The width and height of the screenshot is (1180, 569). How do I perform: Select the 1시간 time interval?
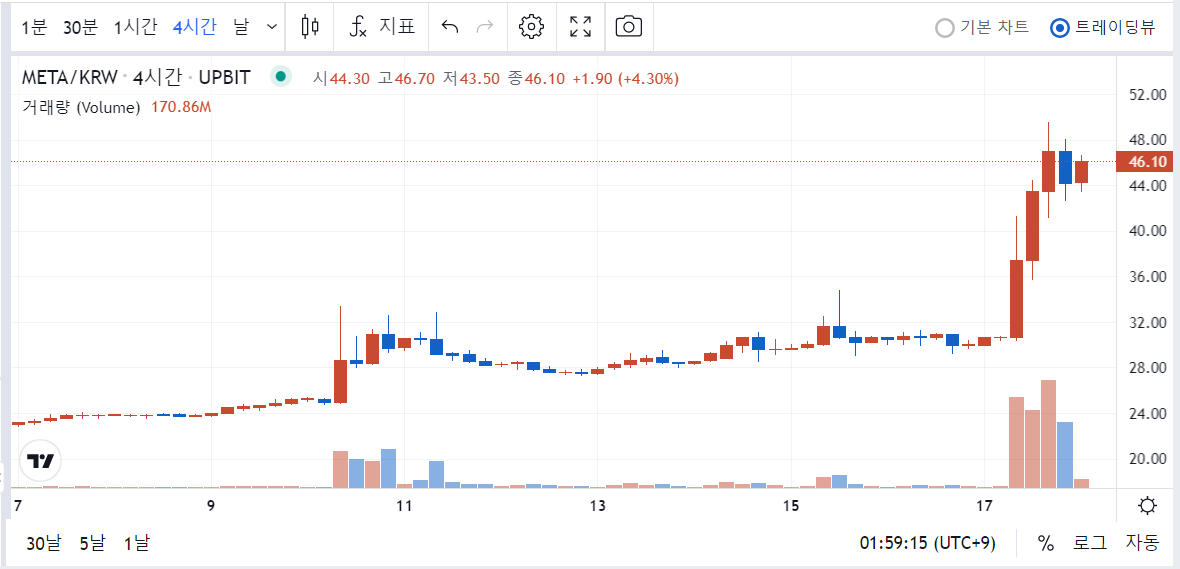tap(135, 27)
